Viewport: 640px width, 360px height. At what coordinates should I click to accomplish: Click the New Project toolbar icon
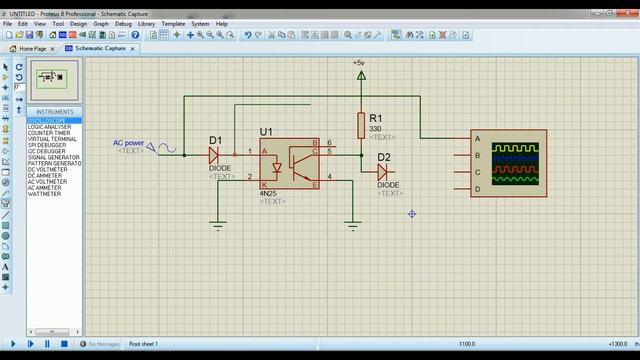tap(9, 35)
